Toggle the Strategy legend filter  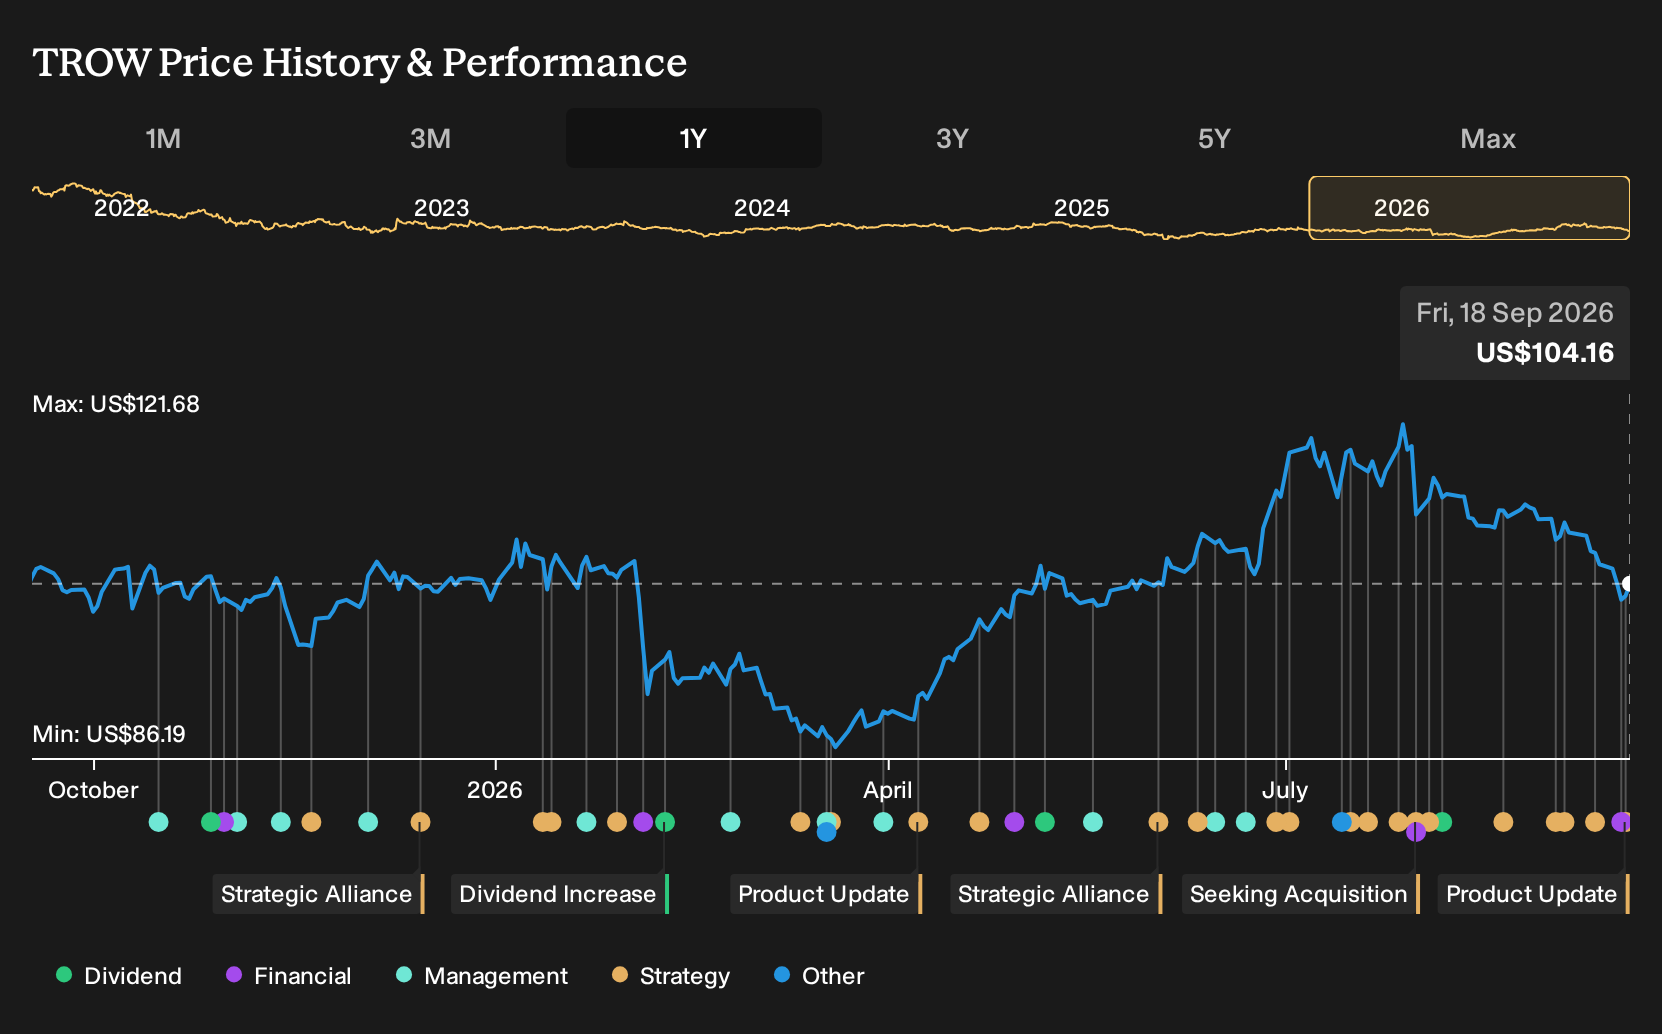coord(671,976)
